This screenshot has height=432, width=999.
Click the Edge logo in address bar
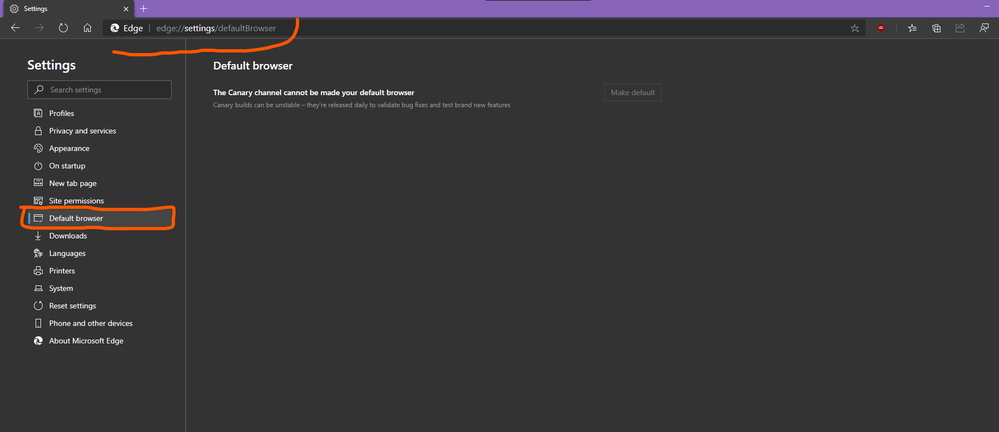coord(115,28)
